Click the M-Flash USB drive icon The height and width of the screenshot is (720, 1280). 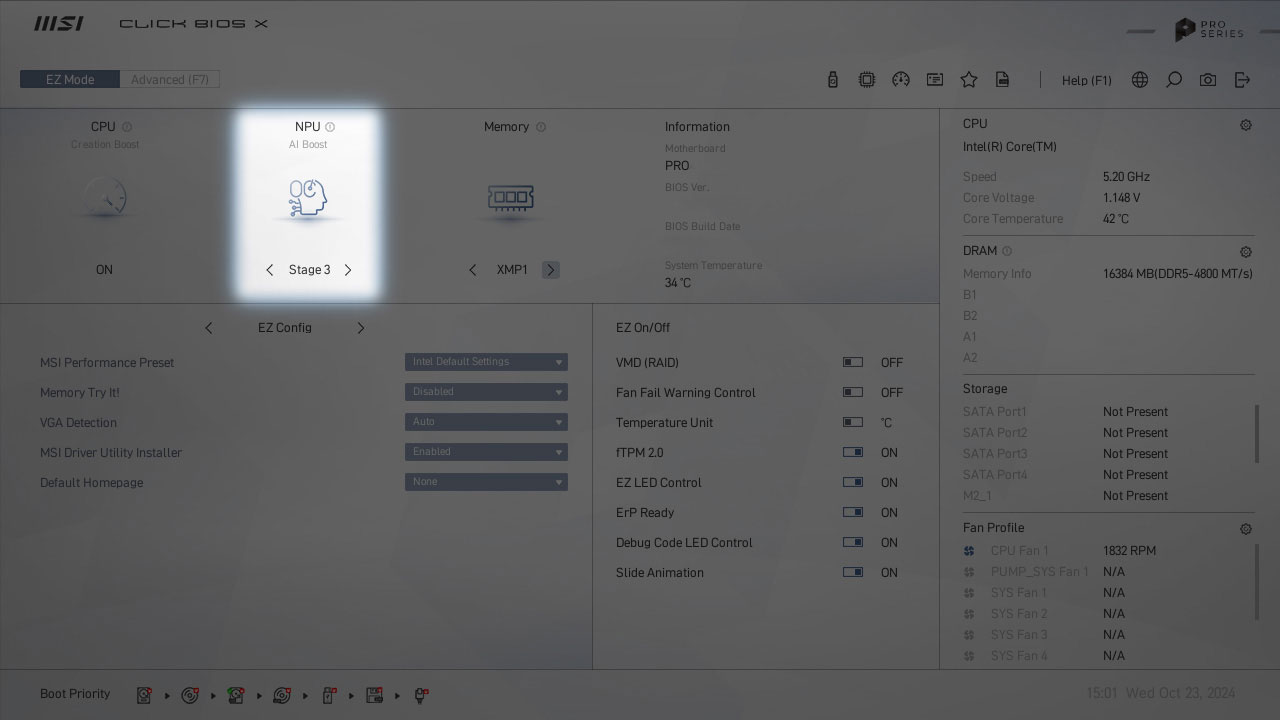(833, 80)
